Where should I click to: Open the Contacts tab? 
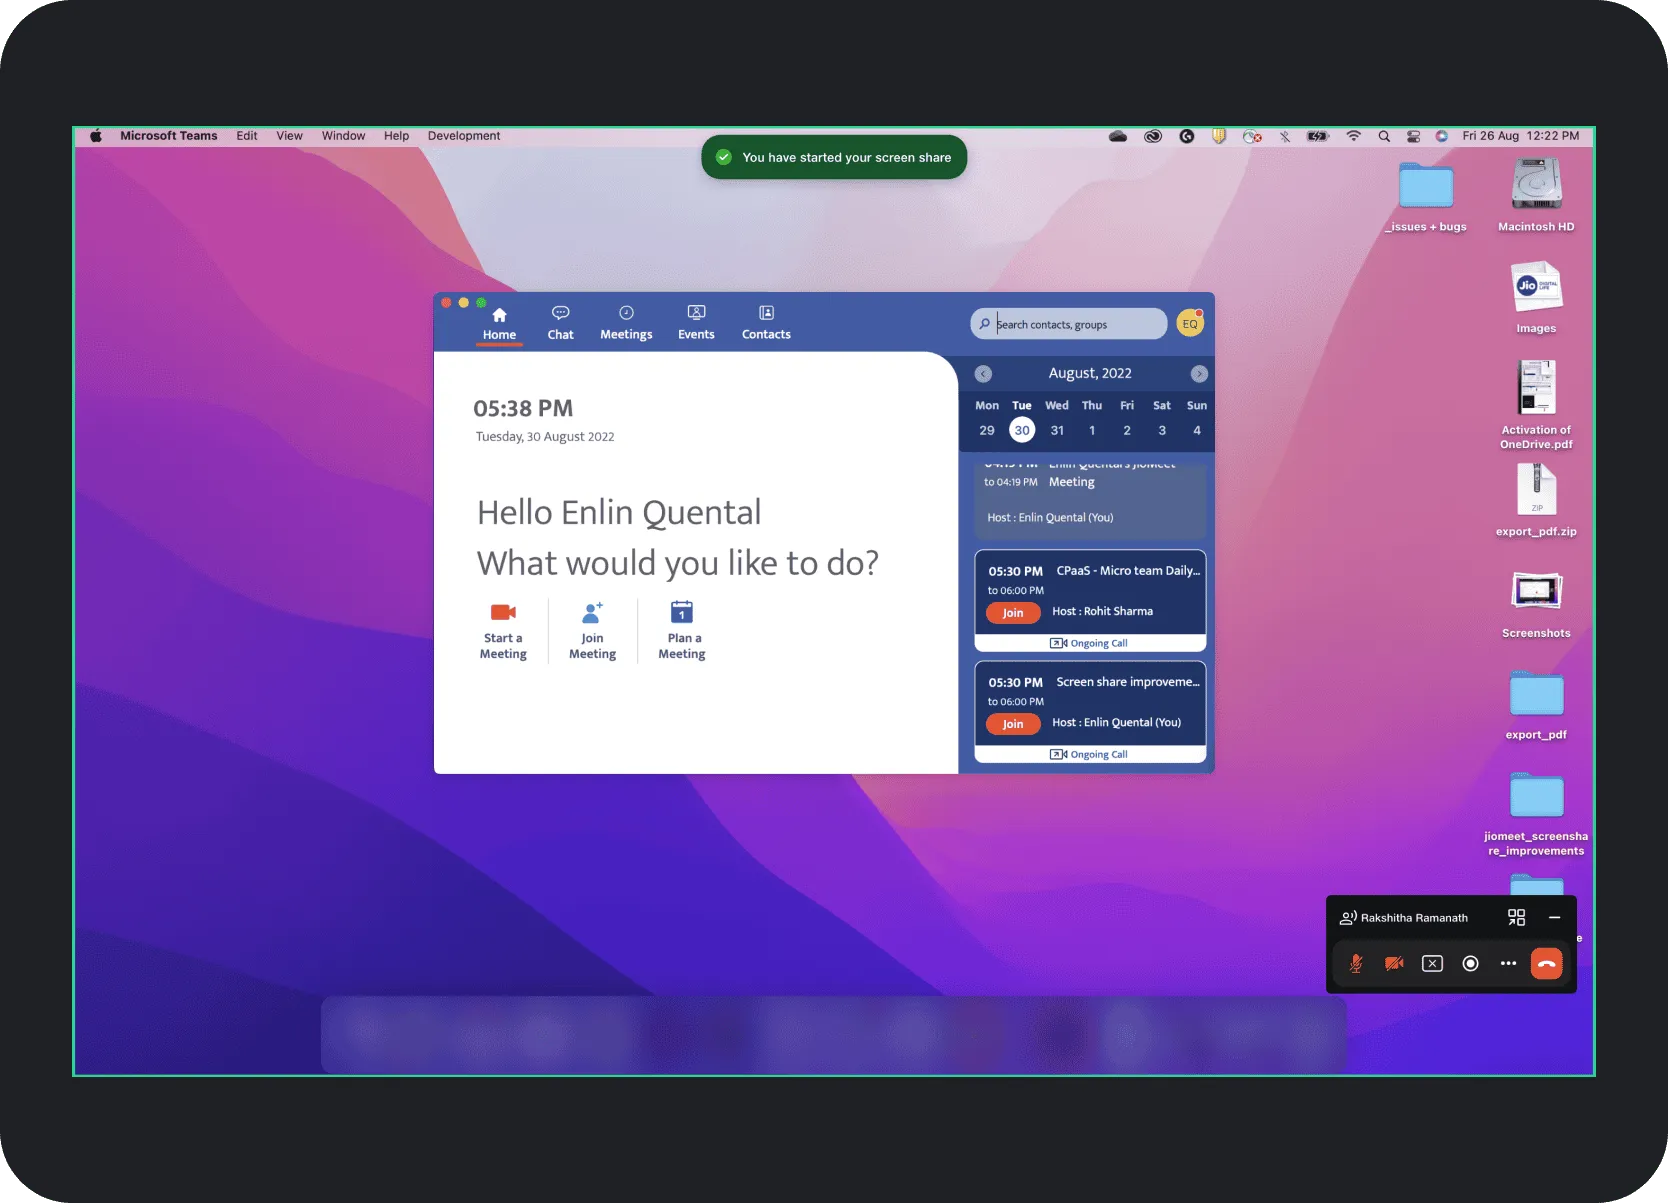pyautogui.click(x=766, y=322)
